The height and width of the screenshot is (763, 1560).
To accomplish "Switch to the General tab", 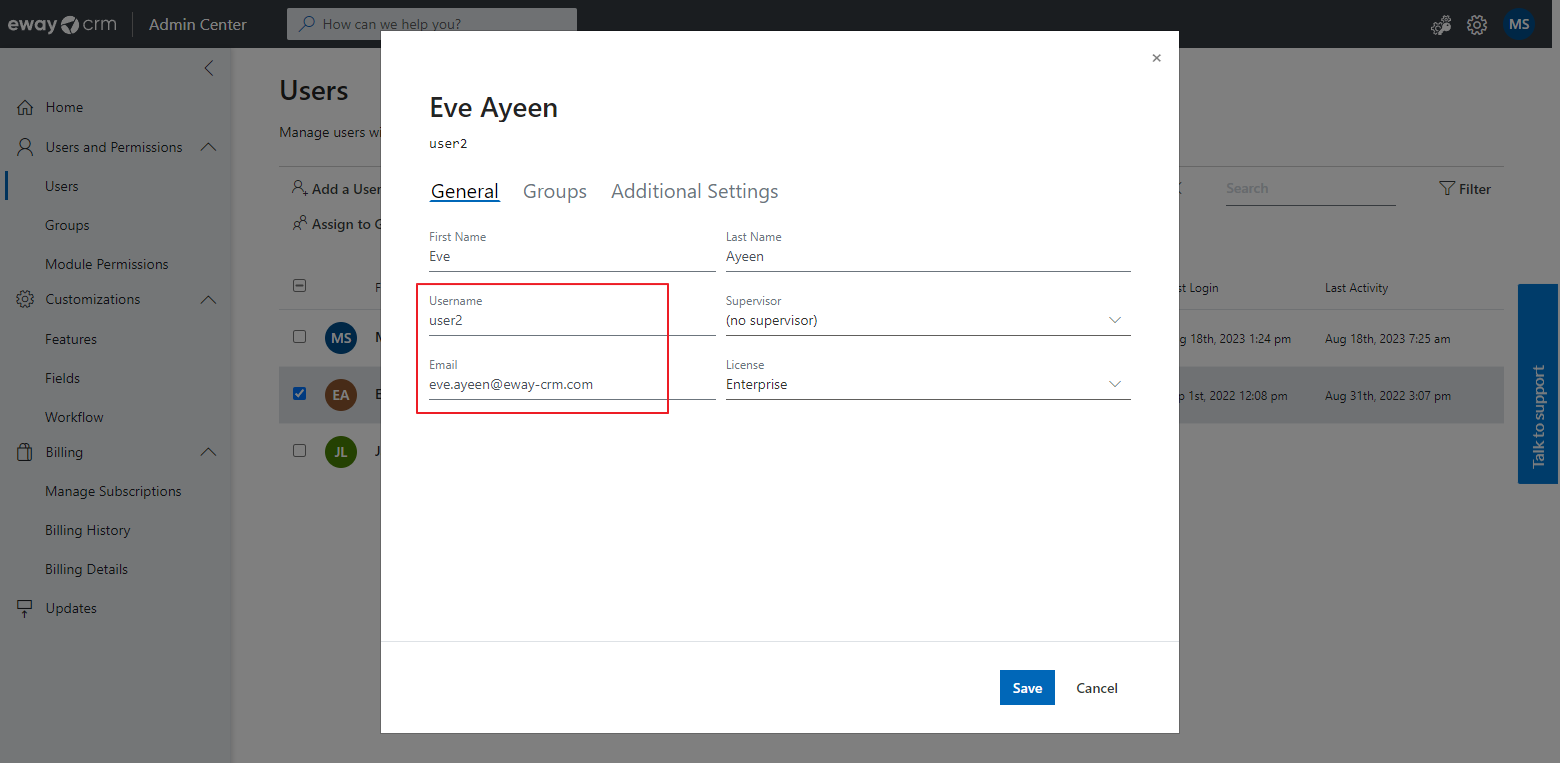I will click(x=465, y=191).
